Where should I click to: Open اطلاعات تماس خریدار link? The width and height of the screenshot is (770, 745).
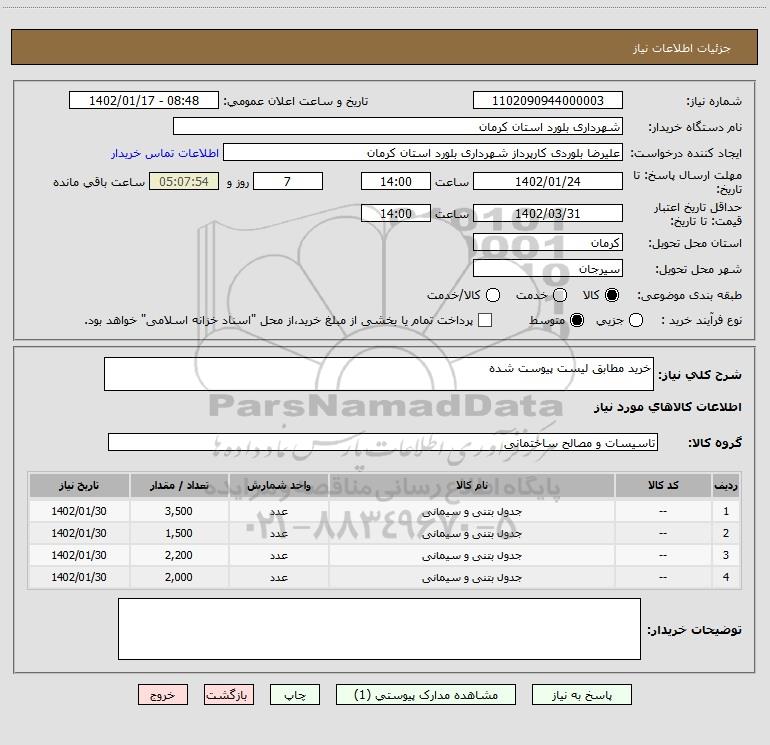(x=165, y=153)
